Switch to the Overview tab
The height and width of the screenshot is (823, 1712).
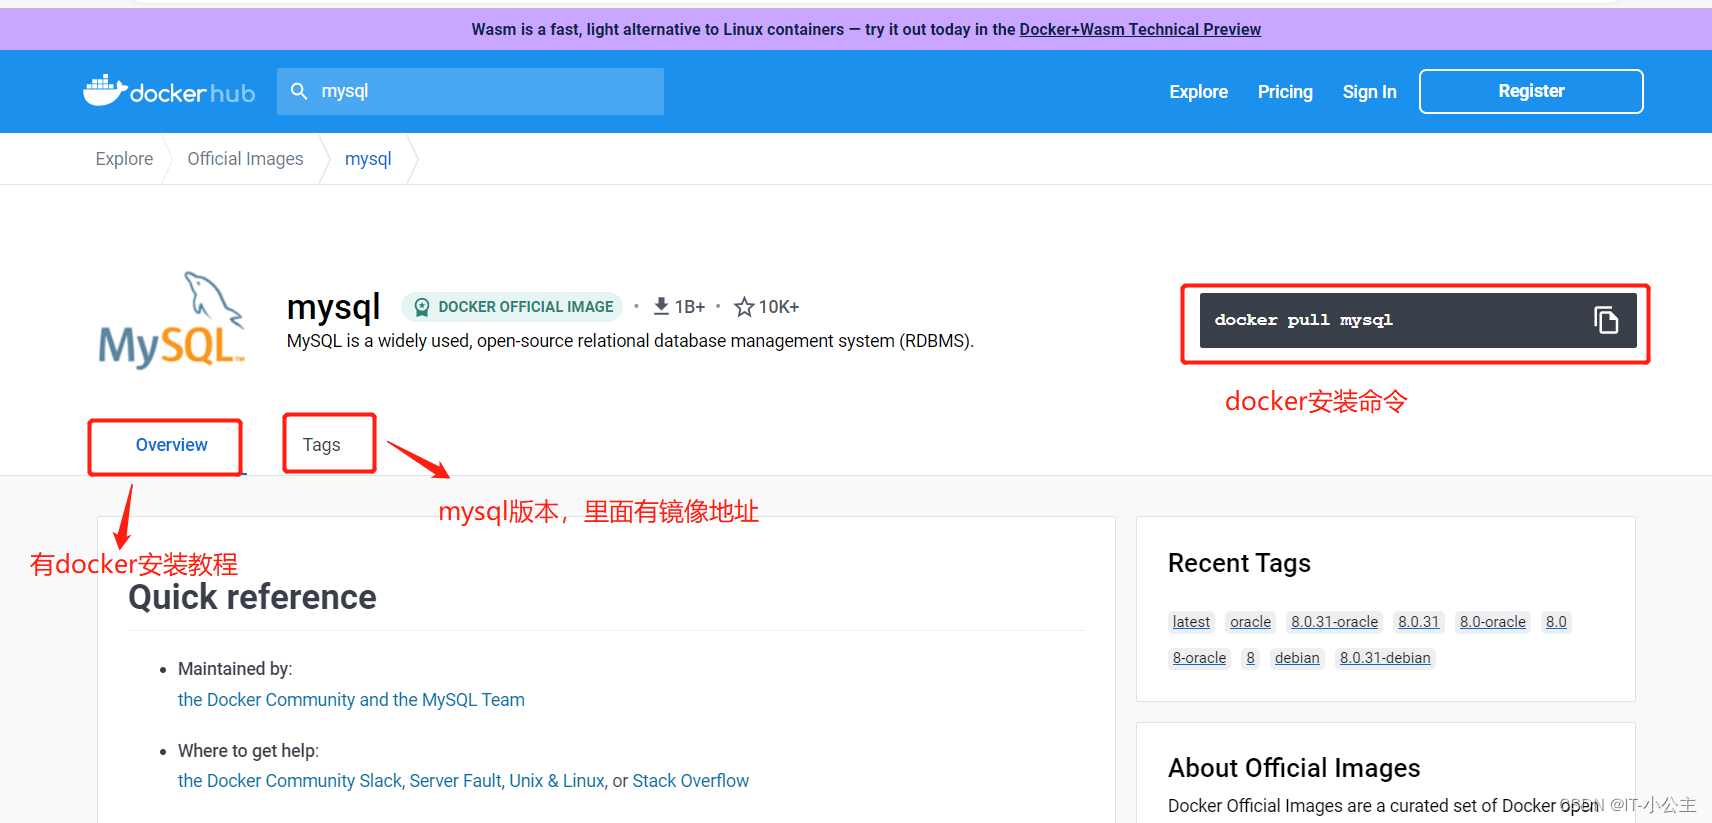pyautogui.click(x=172, y=445)
